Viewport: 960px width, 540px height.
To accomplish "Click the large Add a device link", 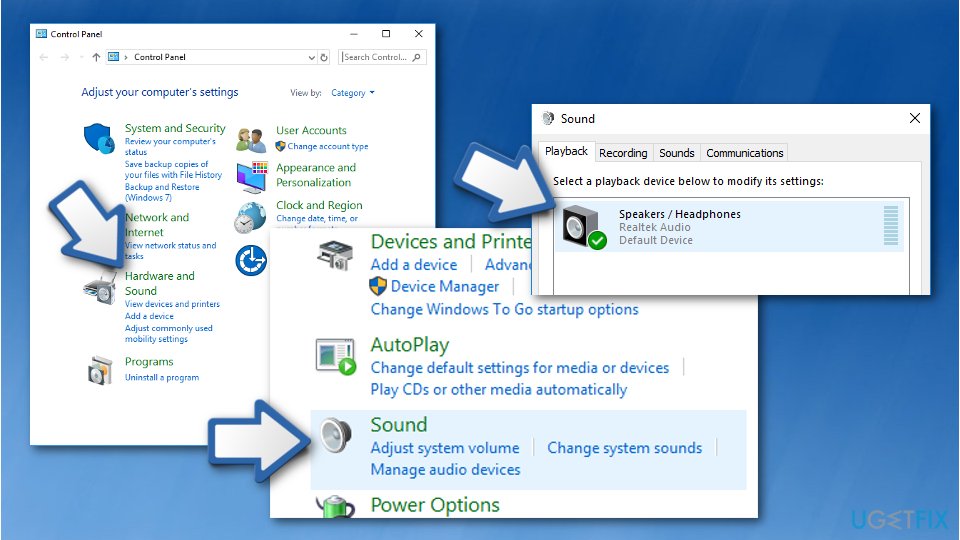I will tap(414, 264).
